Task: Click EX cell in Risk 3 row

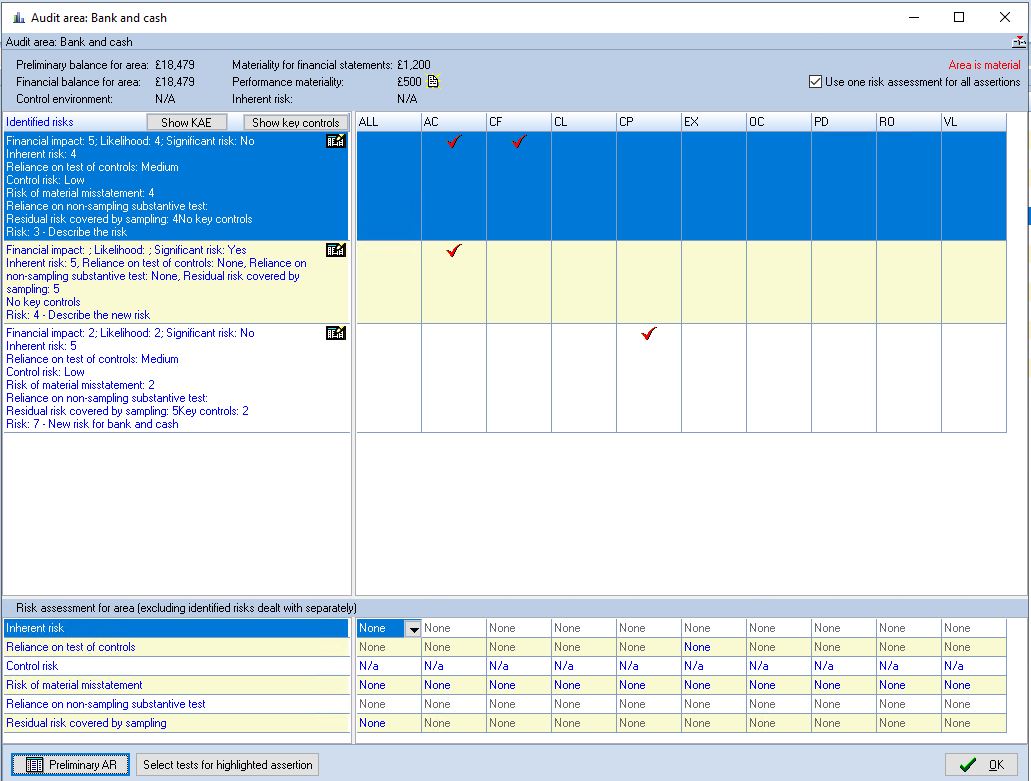Action: (x=714, y=186)
